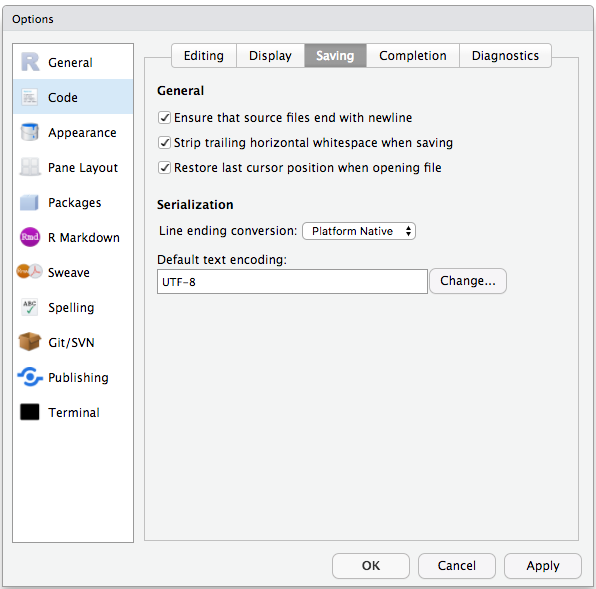
Task: Switch to the Editing tab
Action: [x=204, y=55]
